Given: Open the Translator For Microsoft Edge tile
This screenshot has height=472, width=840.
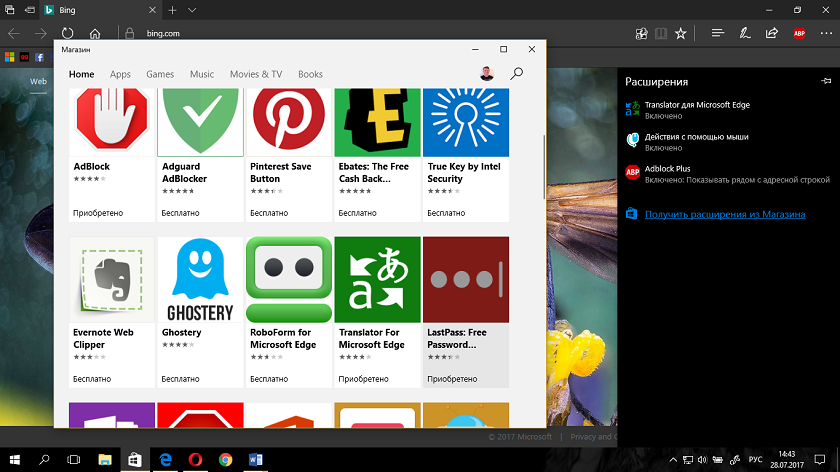Looking at the screenshot, I should 377,312.
